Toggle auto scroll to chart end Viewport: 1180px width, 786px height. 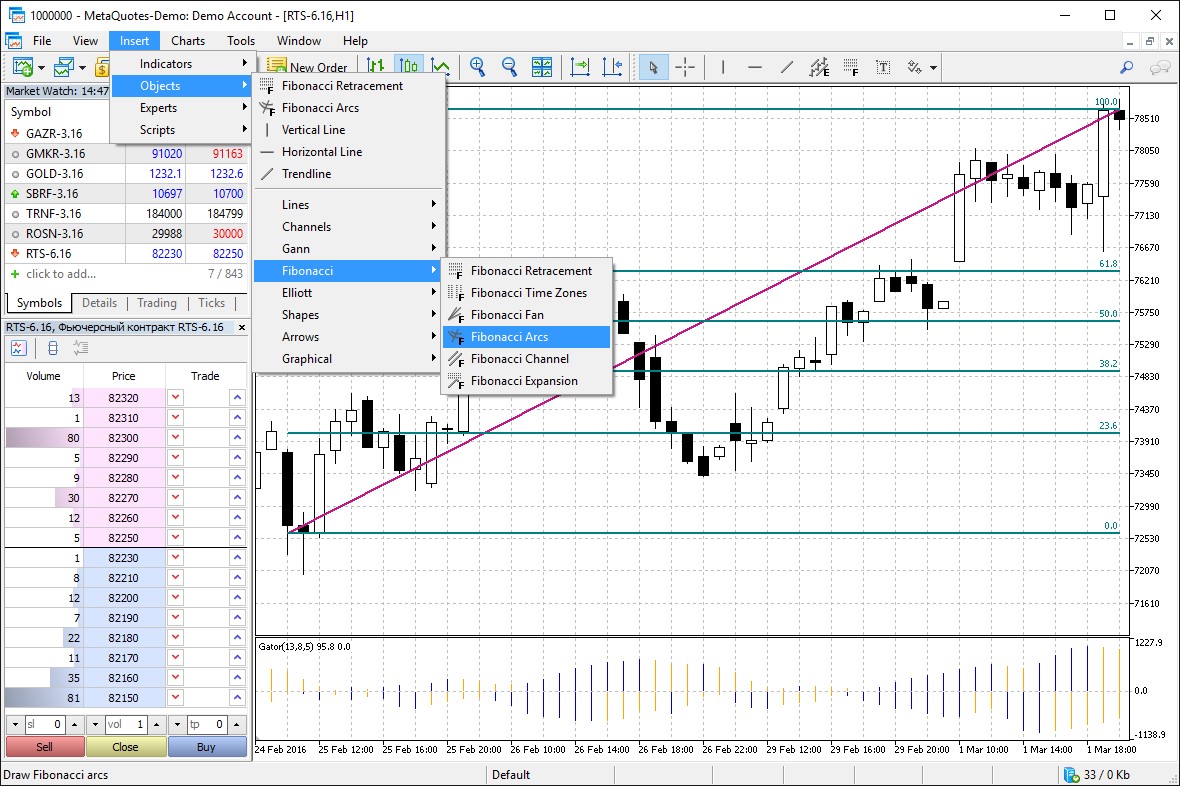pos(578,67)
